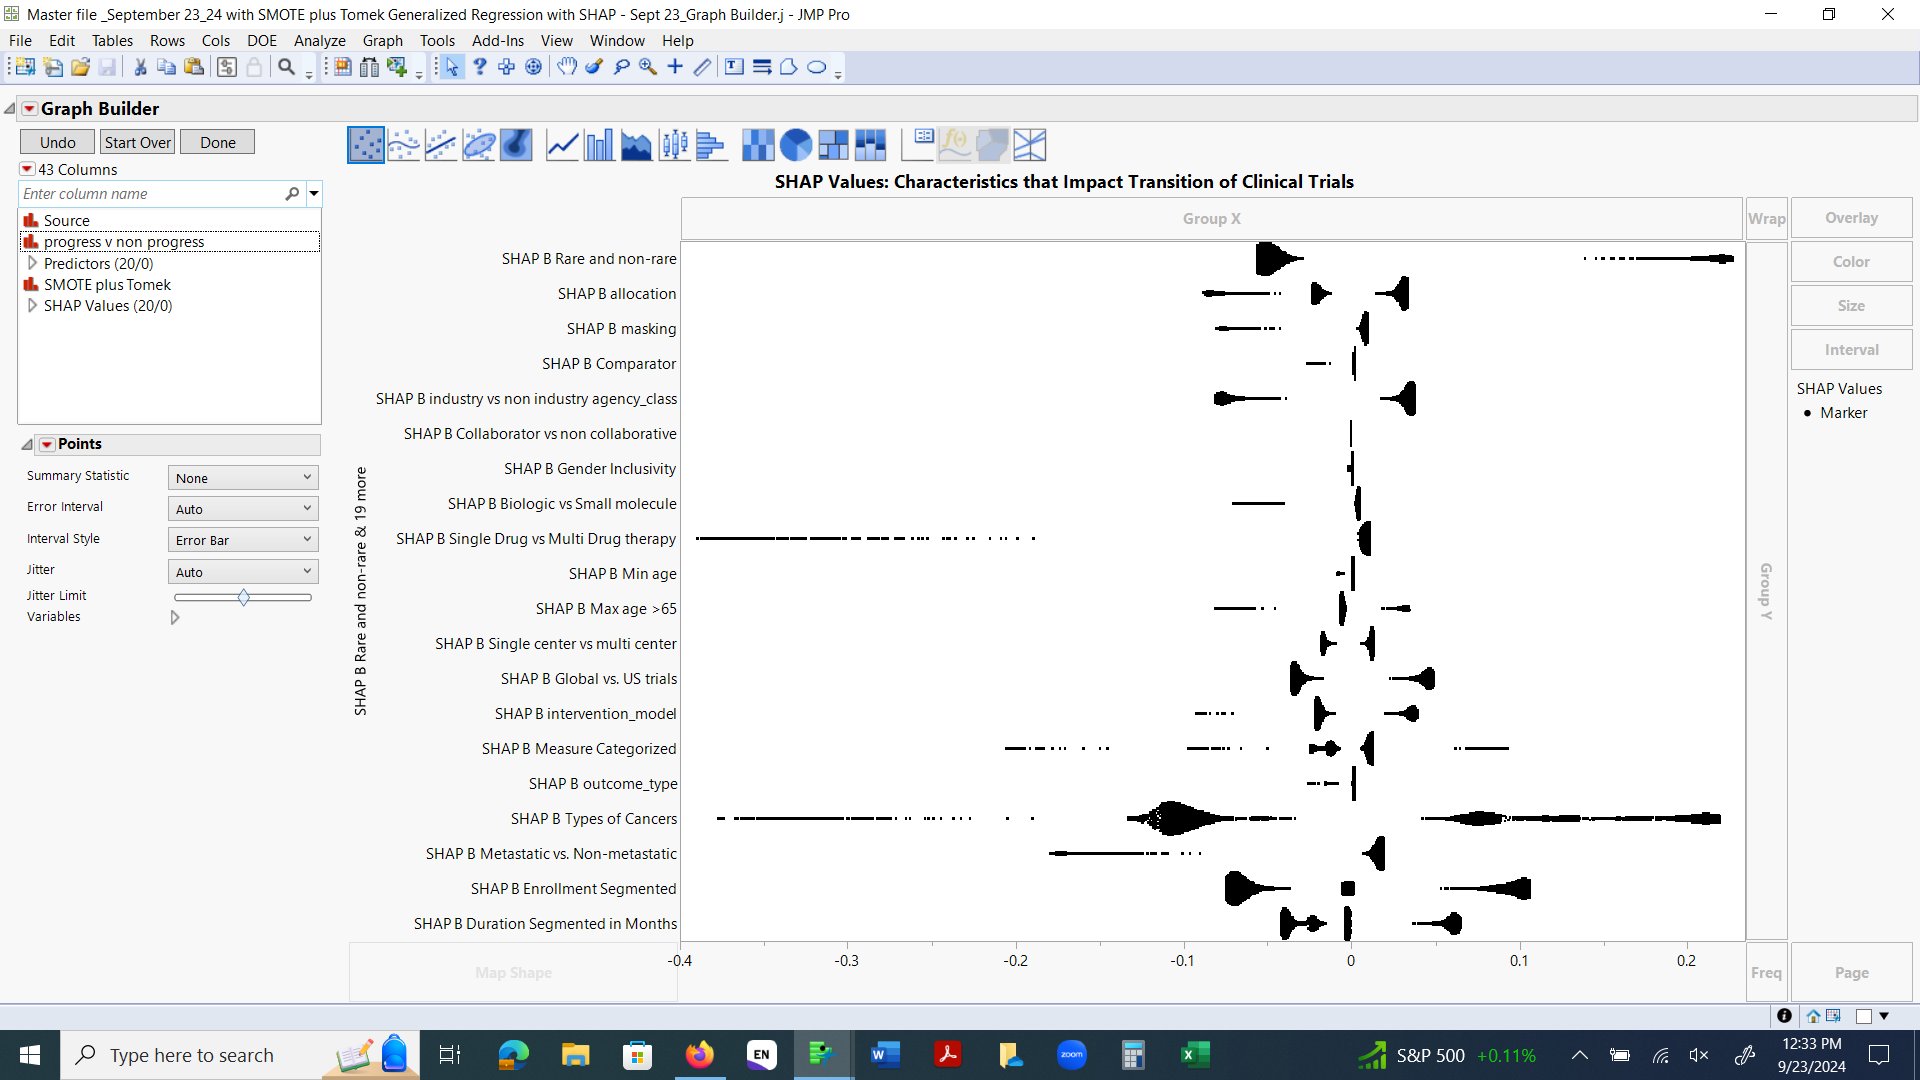Collapse the Points panel
Image resolution: width=1920 pixels, height=1080 pixels.
click(26, 443)
